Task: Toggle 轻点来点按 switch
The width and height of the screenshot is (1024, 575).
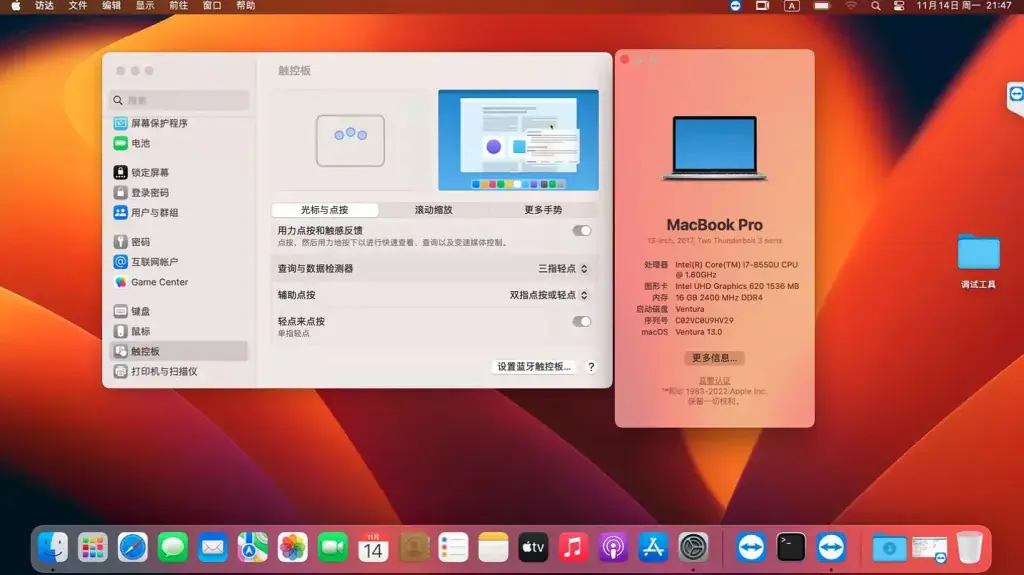Action: (x=581, y=321)
